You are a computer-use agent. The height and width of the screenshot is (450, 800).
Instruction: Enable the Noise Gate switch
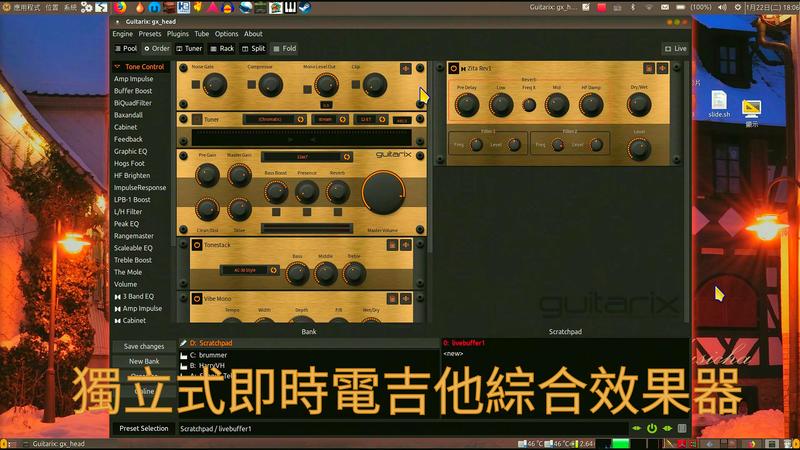pyautogui.click(x=196, y=85)
